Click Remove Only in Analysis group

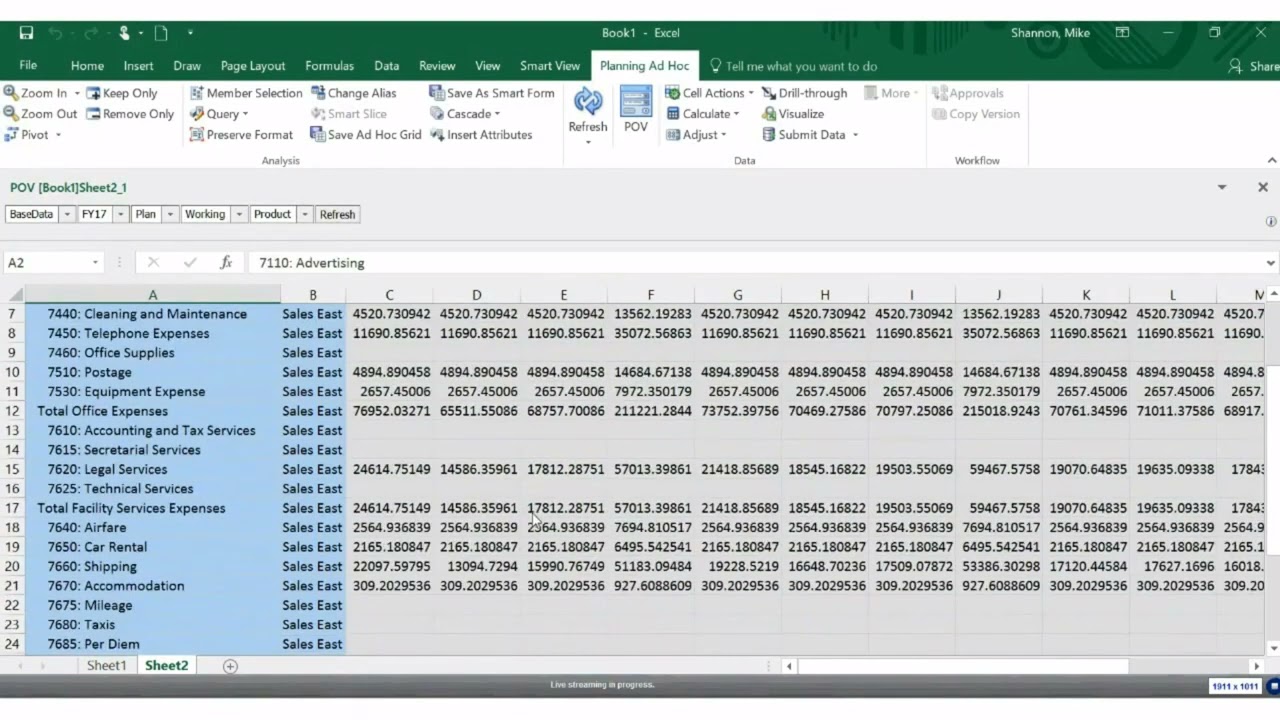[x=130, y=114]
